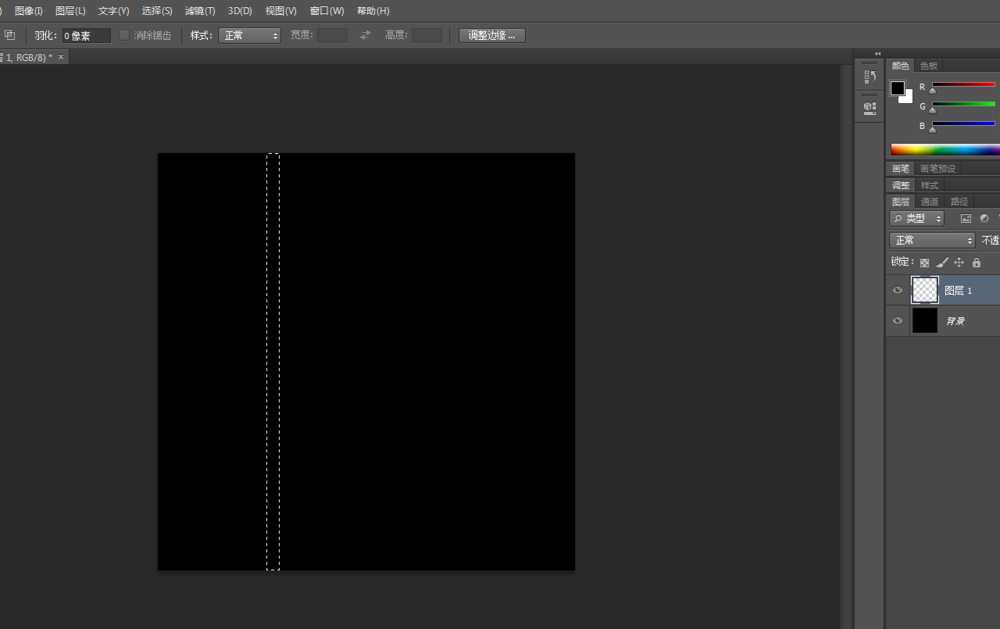Click the black foreground color swatch
The height and width of the screenshot is (629, 1000).
click(897, 87)
